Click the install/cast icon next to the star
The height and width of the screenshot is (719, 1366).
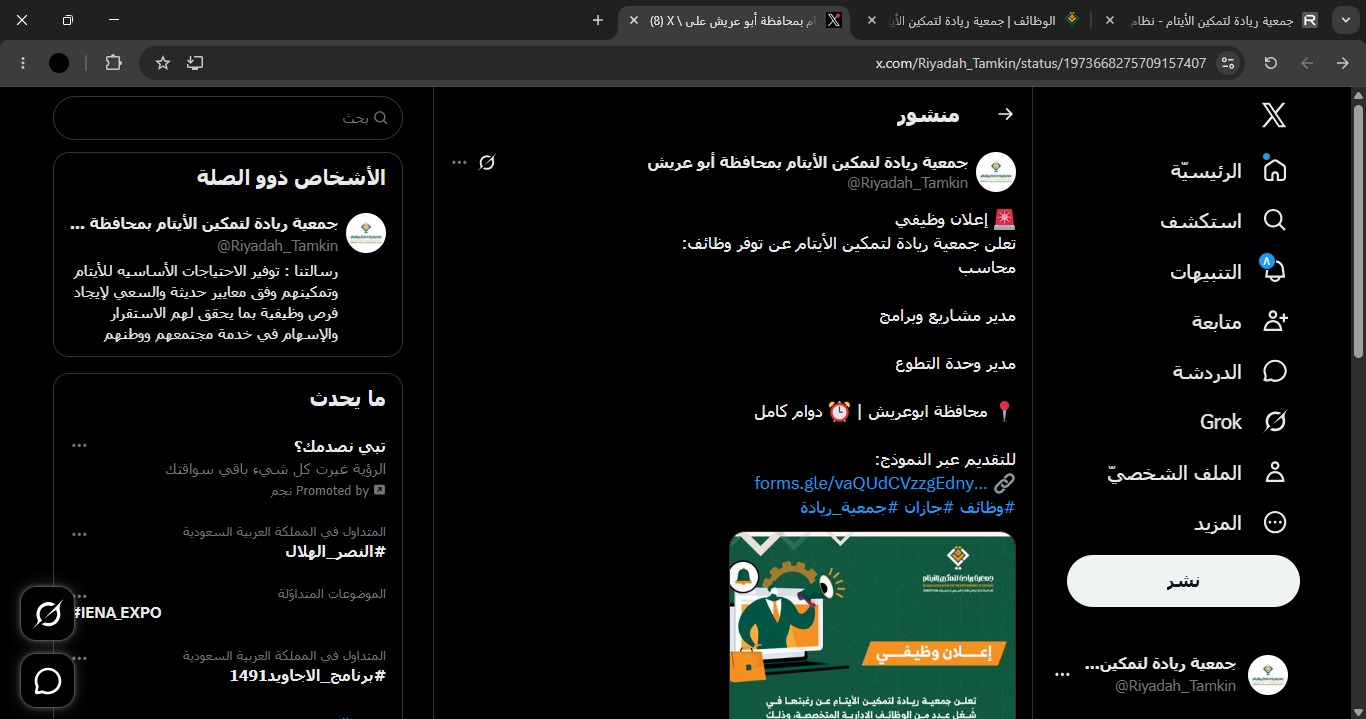[195, 63]
